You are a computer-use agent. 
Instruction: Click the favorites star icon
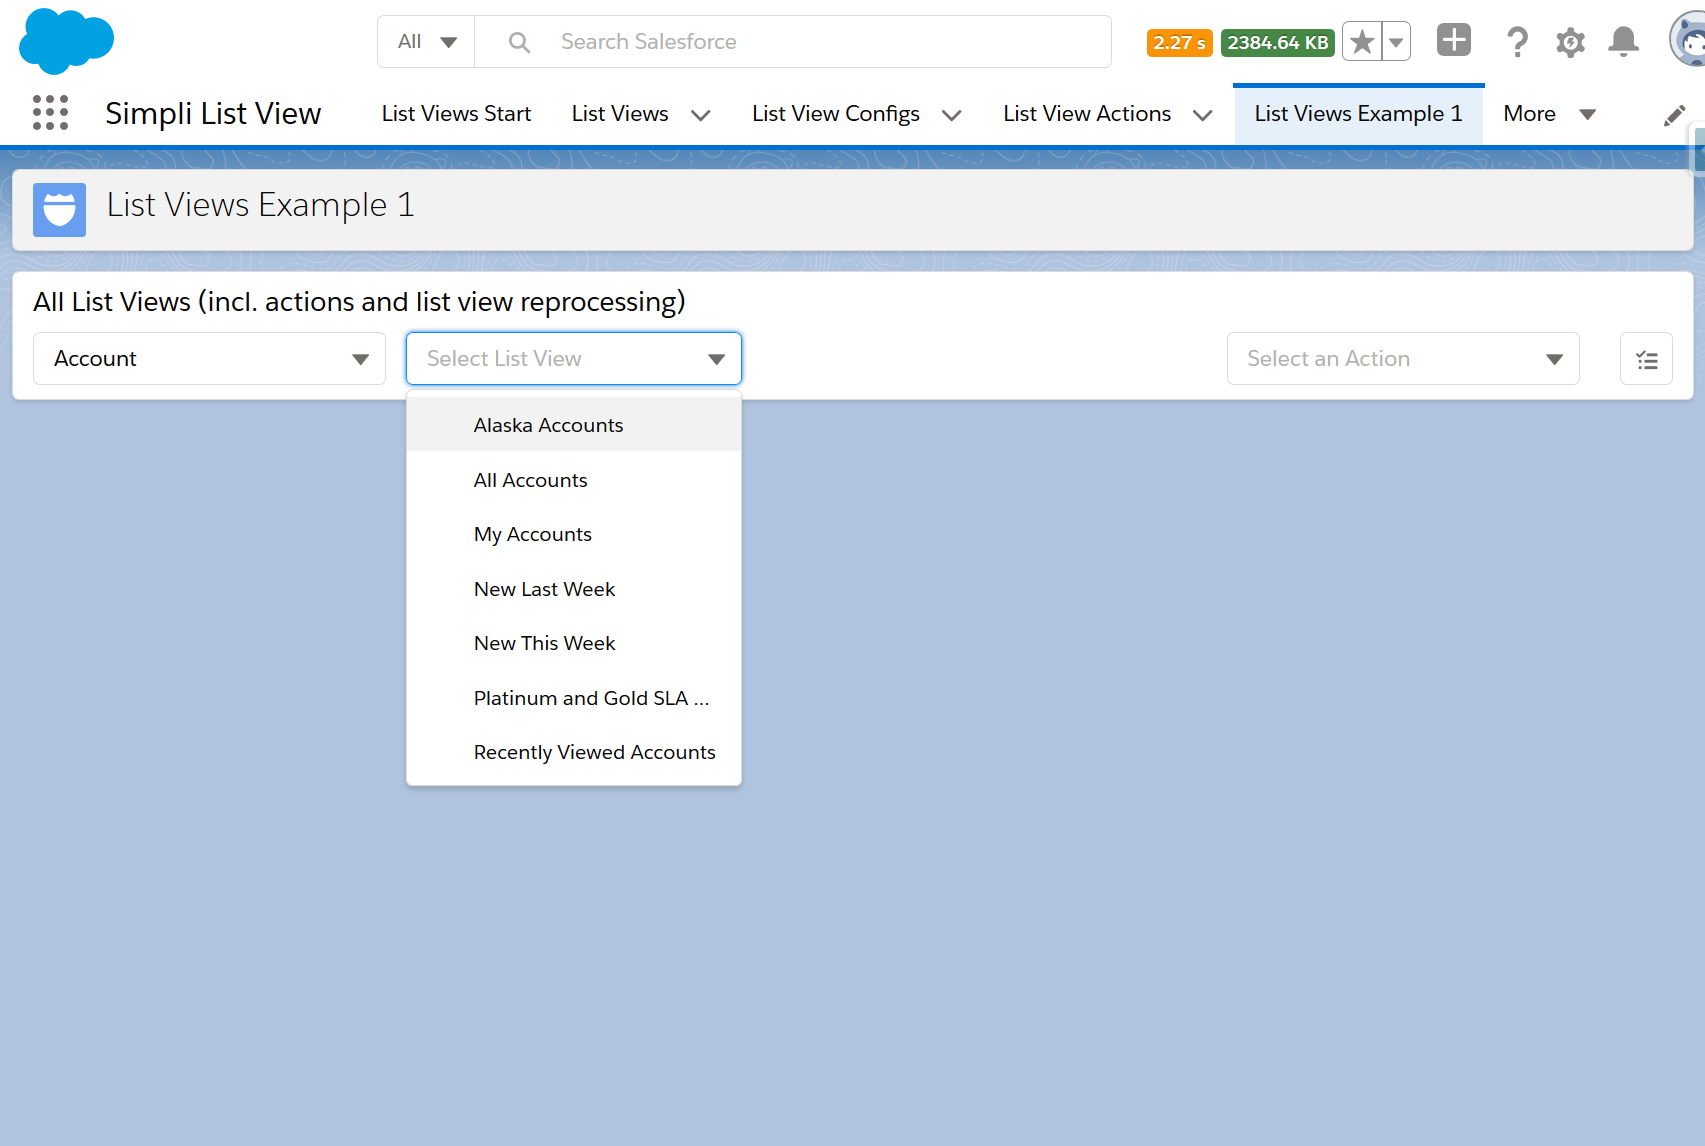click(x=1361, y=42)
